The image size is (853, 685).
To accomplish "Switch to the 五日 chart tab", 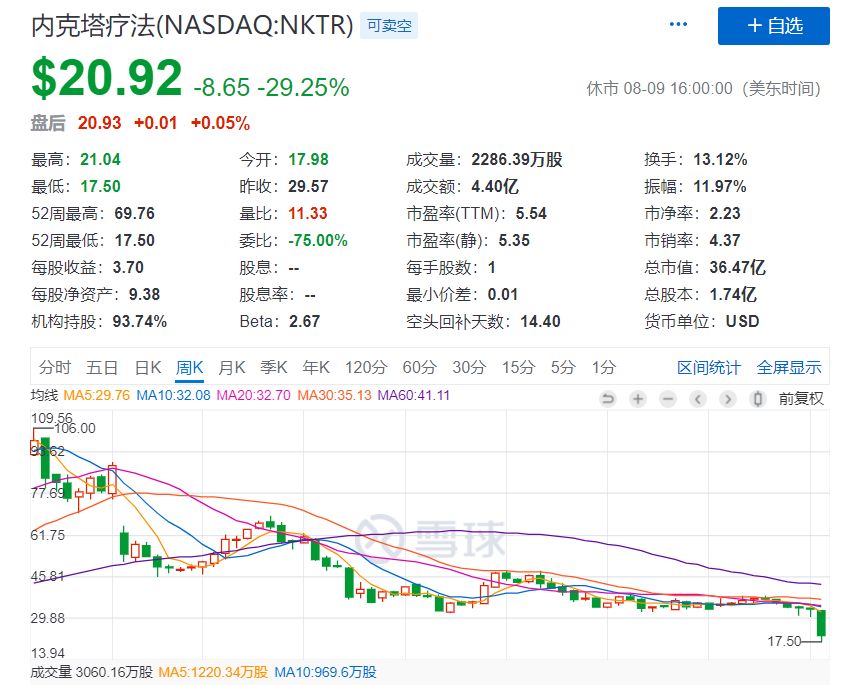I will point(102,367).
